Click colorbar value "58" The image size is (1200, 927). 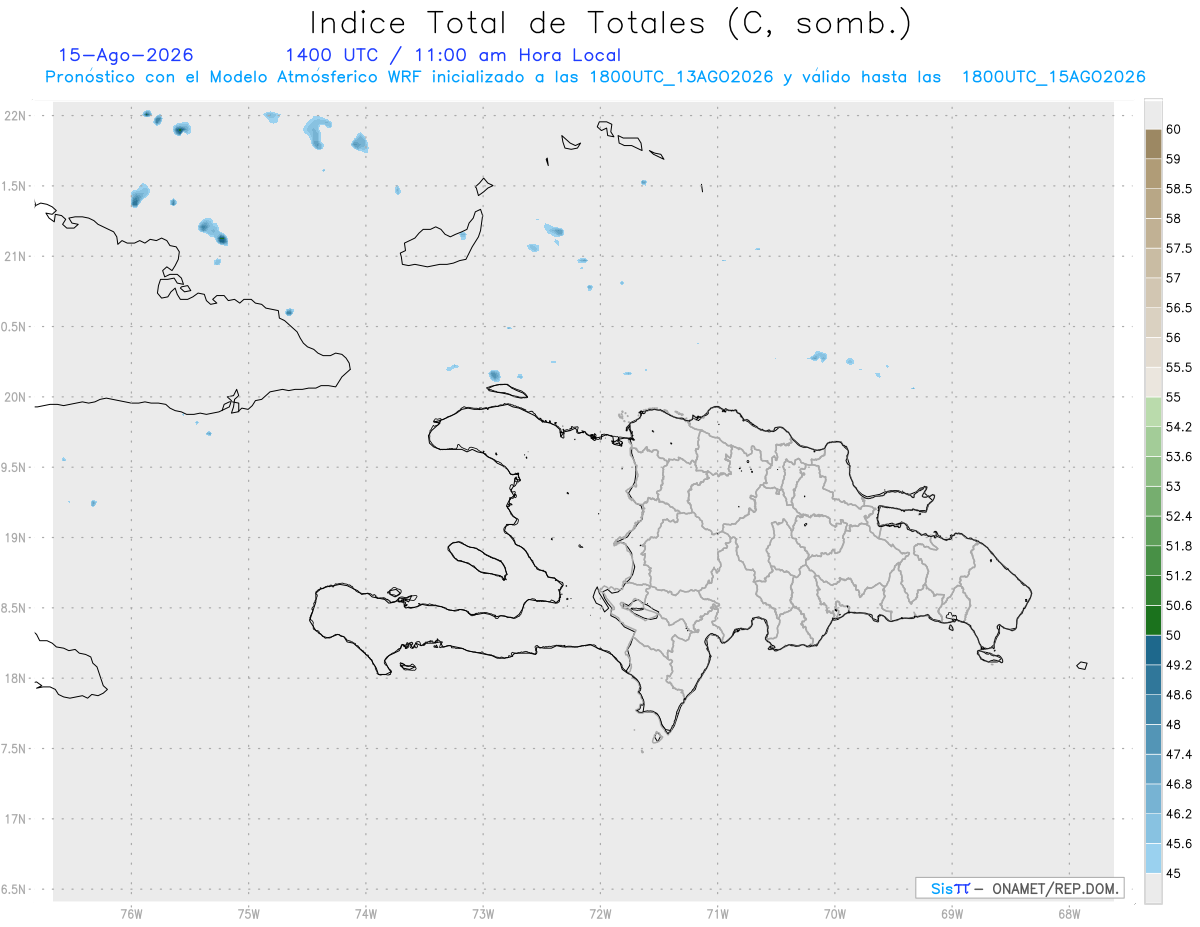pyautogui.click(x=1173, y=218)
